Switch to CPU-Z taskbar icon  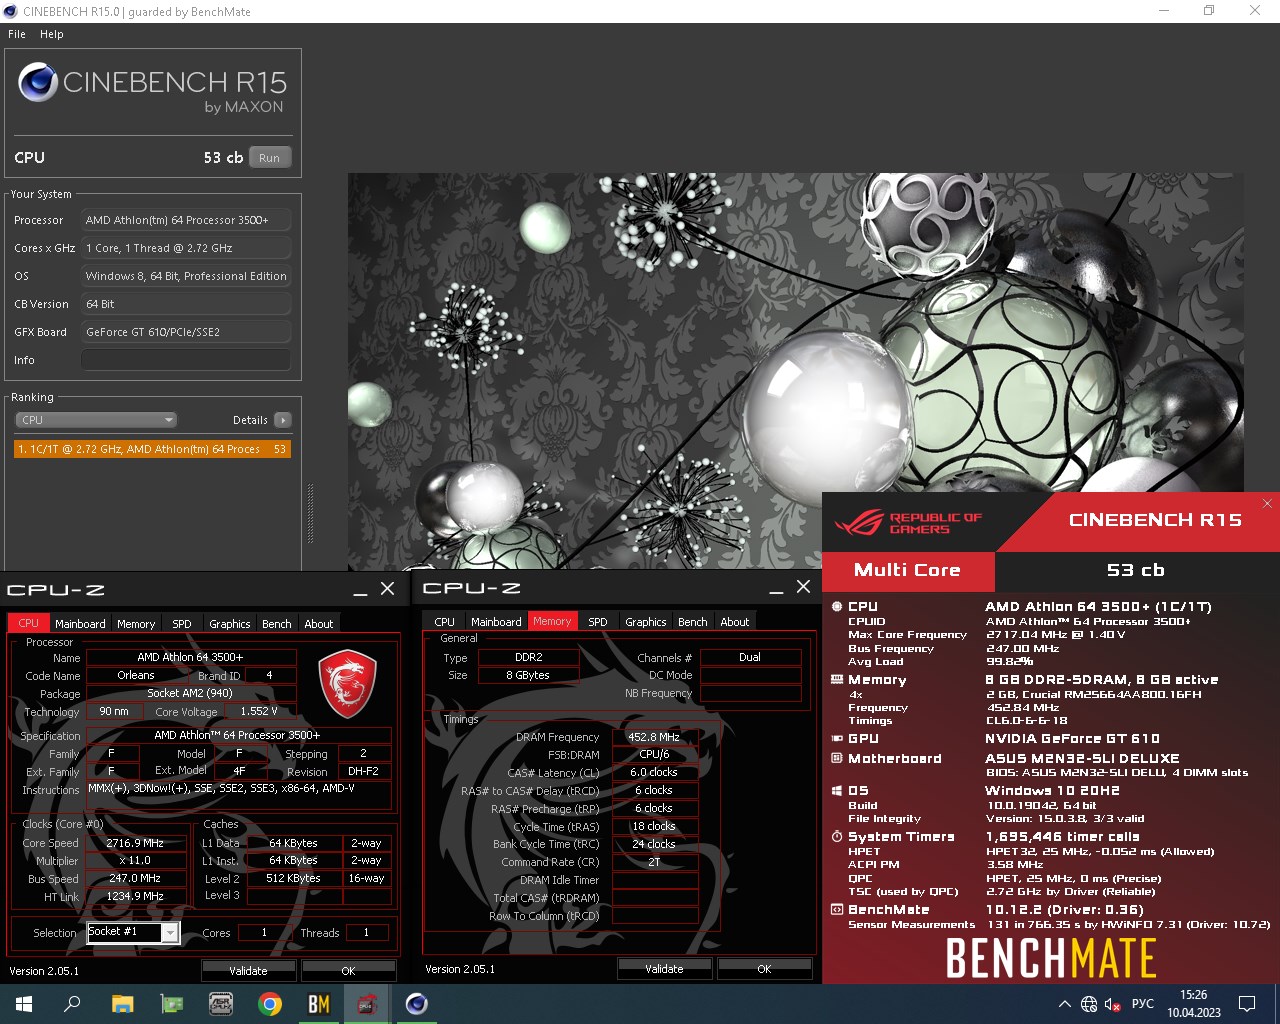(x=367, y=1004)
